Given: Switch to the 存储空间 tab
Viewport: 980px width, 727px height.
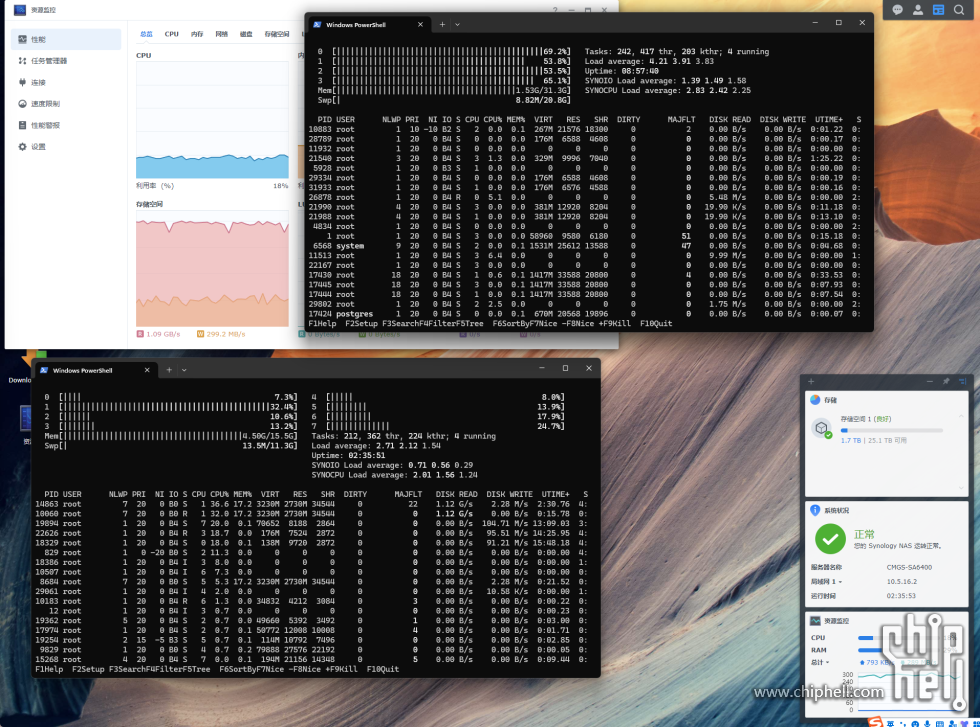Looking at the screenshot, I should pyautogui.click(x=276, y=34).
